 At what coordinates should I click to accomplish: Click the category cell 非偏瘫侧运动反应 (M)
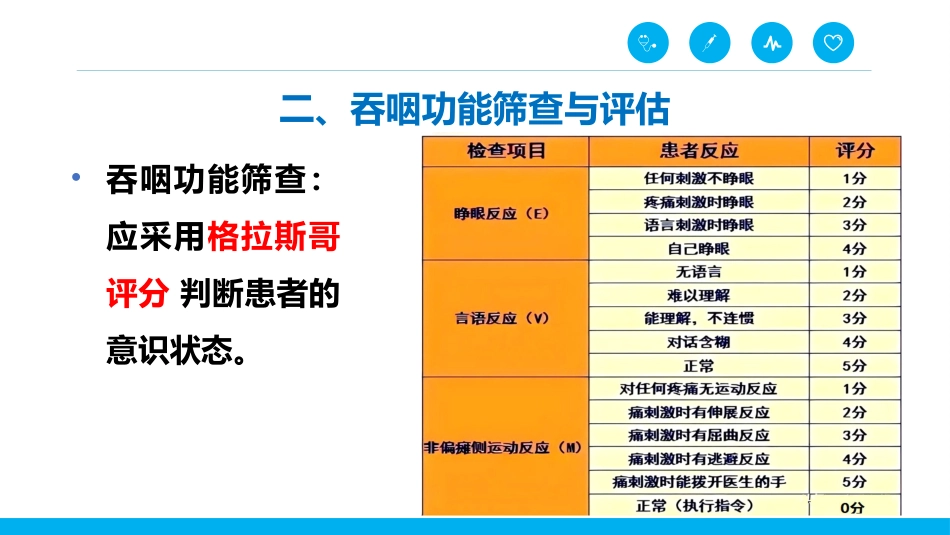[x=506, y=447]
